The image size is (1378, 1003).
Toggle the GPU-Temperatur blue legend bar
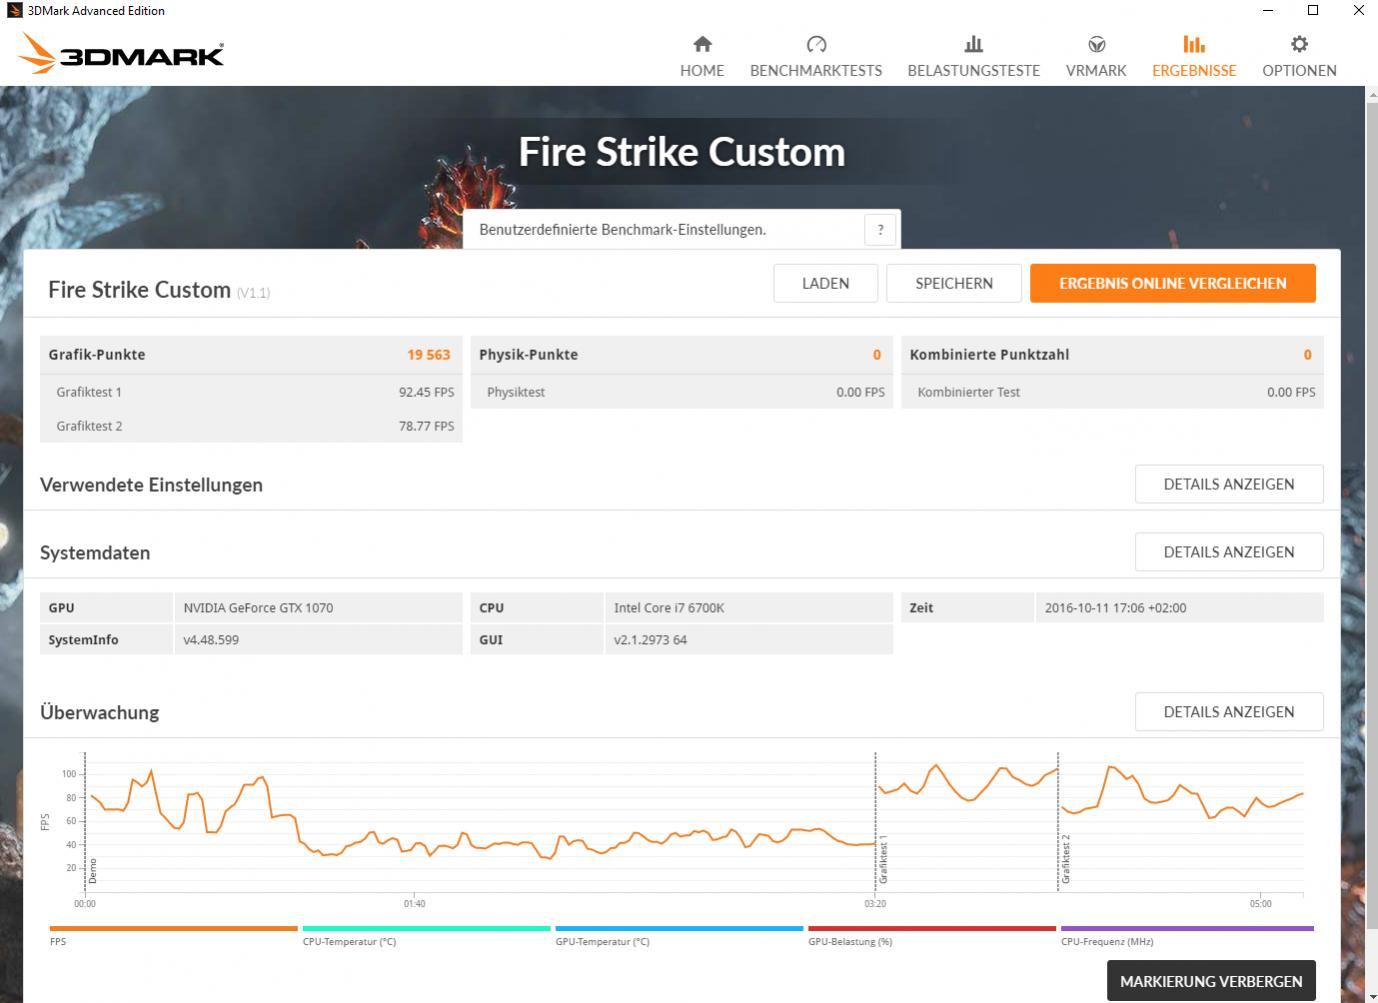tap(679, 928)
